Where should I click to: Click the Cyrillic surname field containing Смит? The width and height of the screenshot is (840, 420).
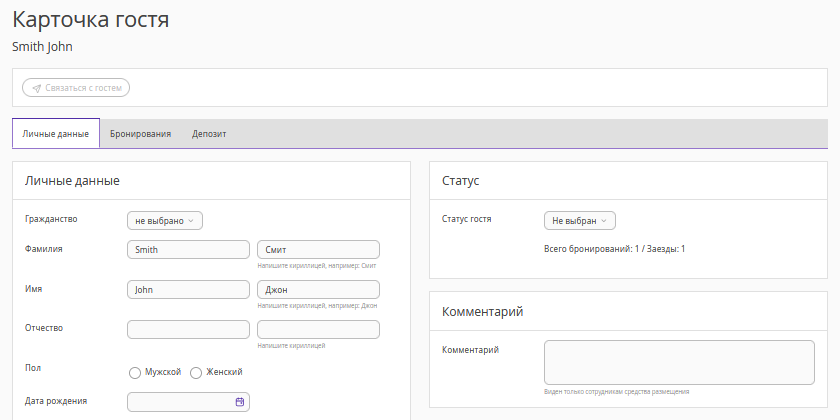(318, 250)
